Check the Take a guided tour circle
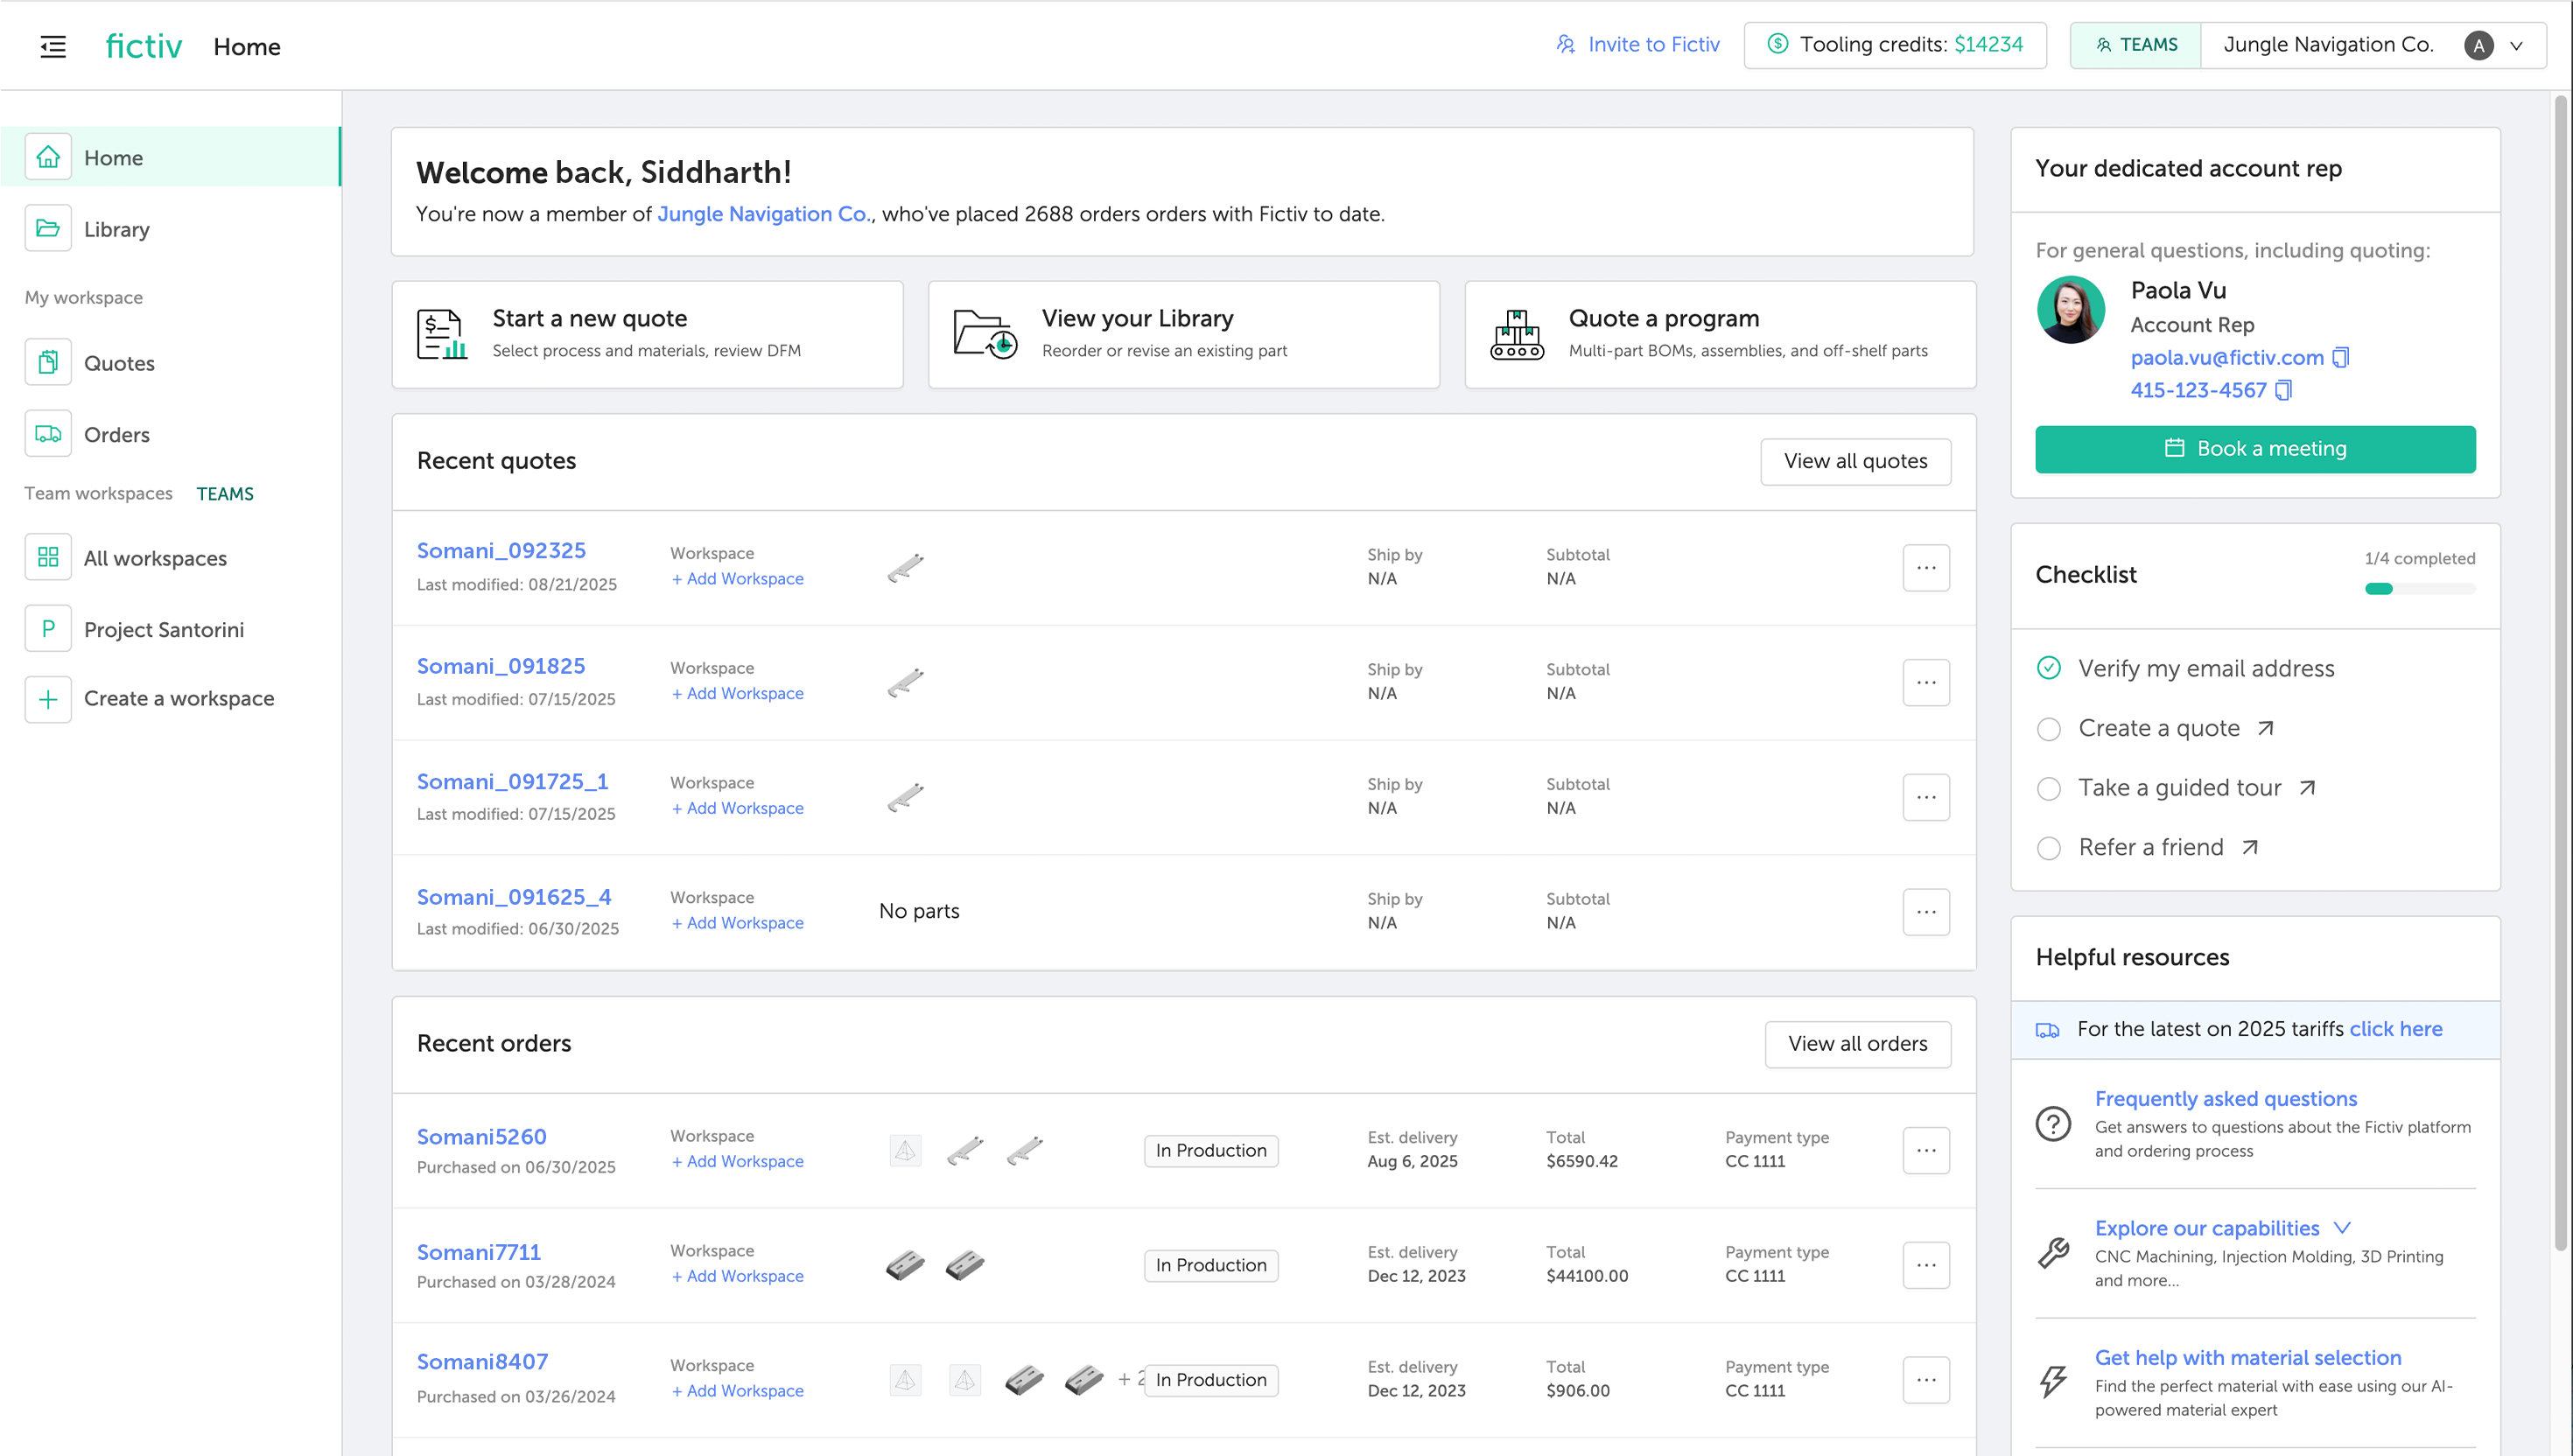Screen dimensions: 2573x1456 (x=2048, y=788)
